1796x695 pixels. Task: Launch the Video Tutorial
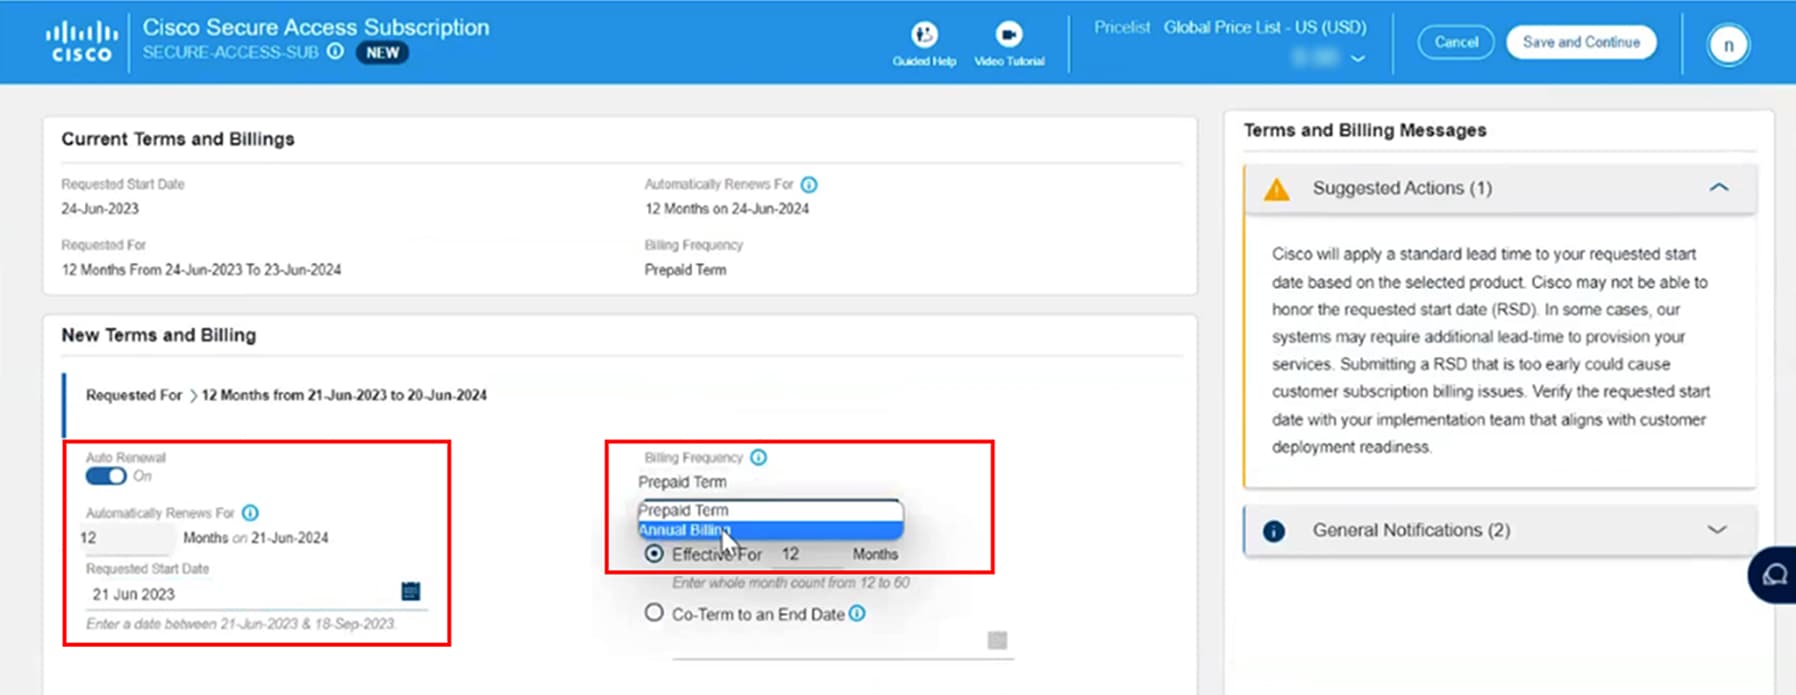[x=1009, y=44]
